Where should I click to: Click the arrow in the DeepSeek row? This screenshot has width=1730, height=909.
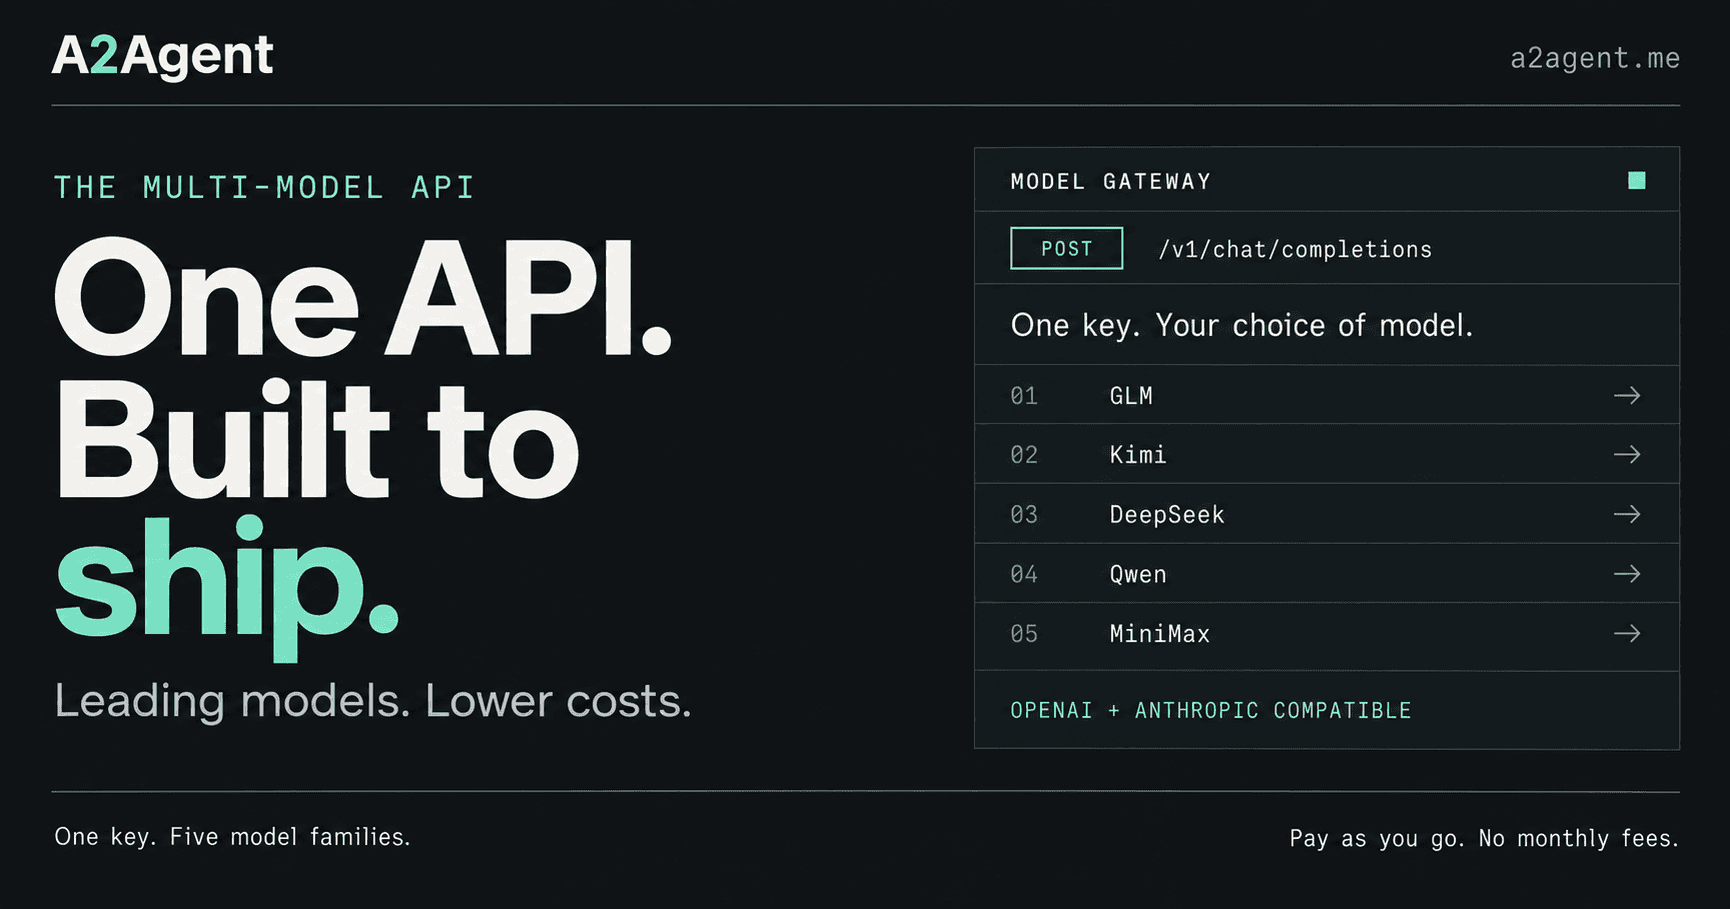click(1627, 514)
